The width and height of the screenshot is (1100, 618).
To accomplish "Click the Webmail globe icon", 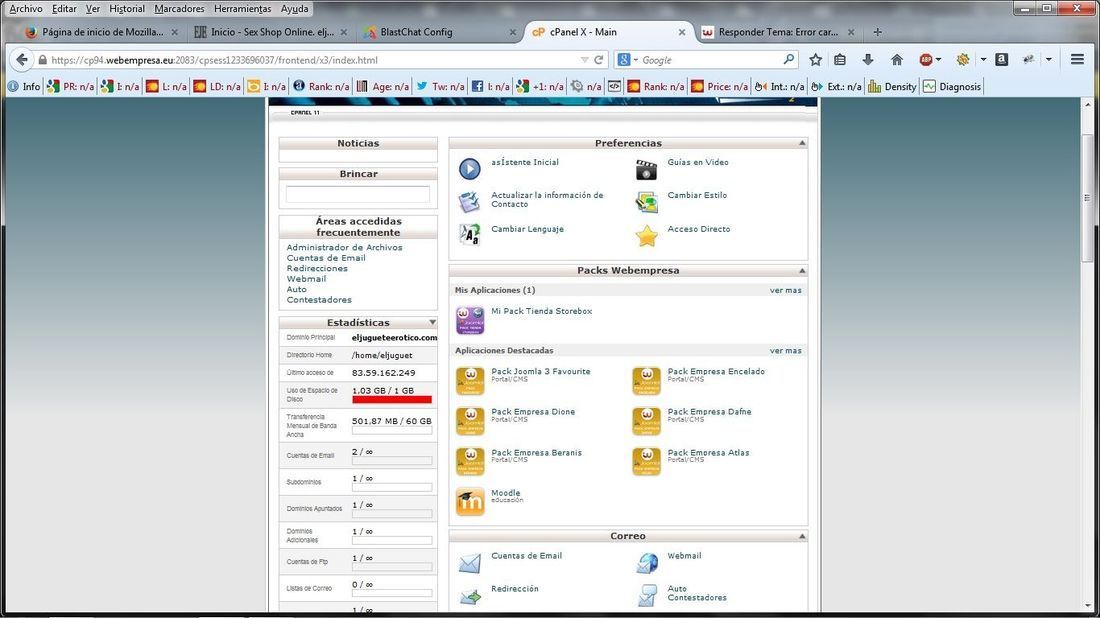I will pyautogui.click(x=647, y=563).
